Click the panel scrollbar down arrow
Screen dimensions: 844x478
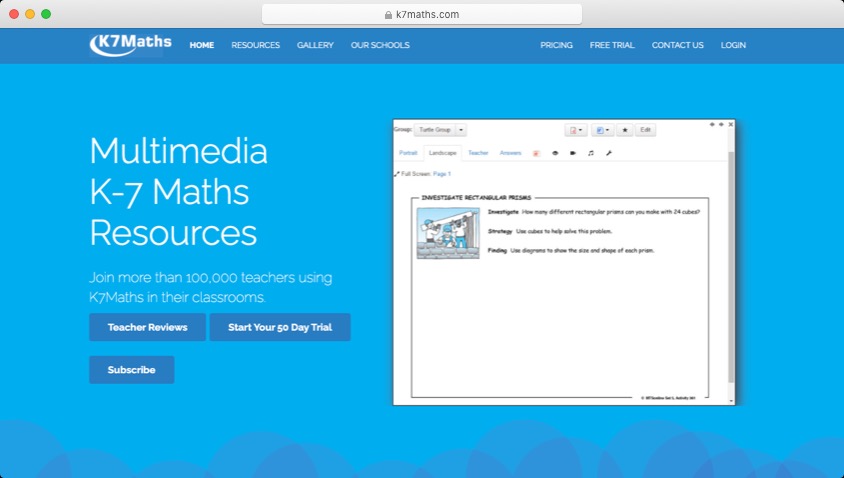pyautogui.click(x=731, y=401)
